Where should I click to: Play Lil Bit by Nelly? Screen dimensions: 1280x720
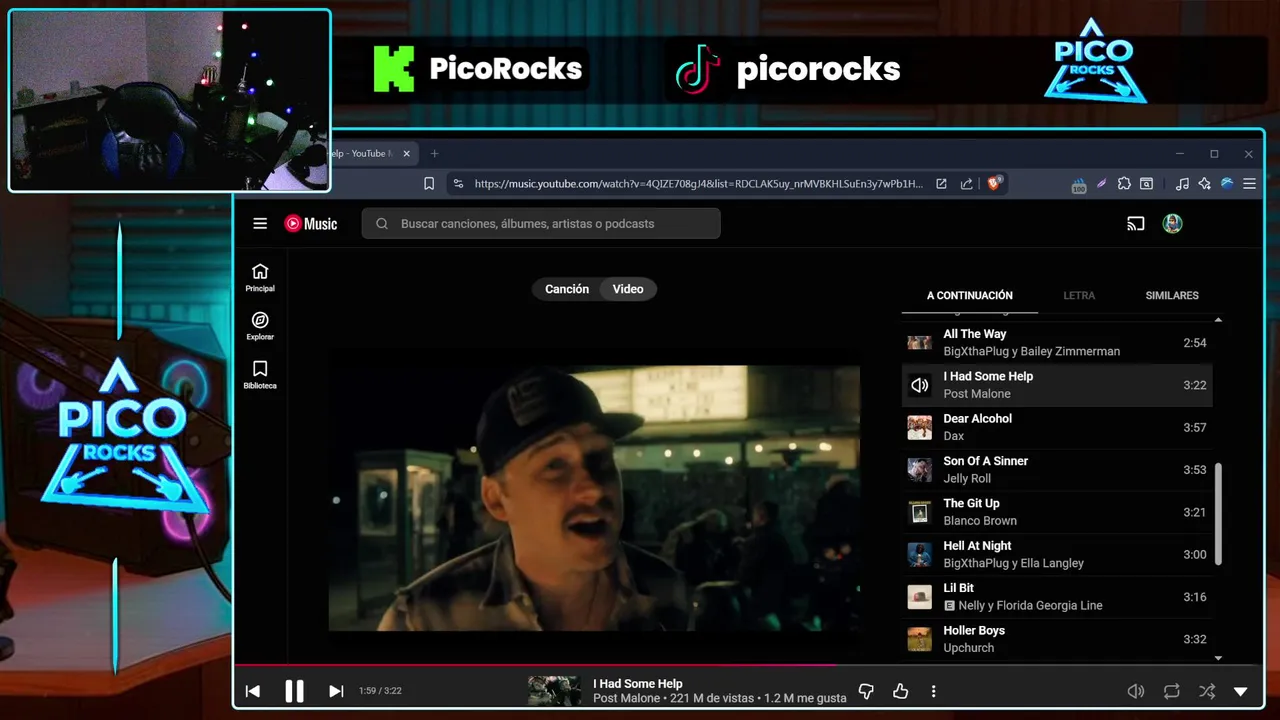pos(1057,597)
